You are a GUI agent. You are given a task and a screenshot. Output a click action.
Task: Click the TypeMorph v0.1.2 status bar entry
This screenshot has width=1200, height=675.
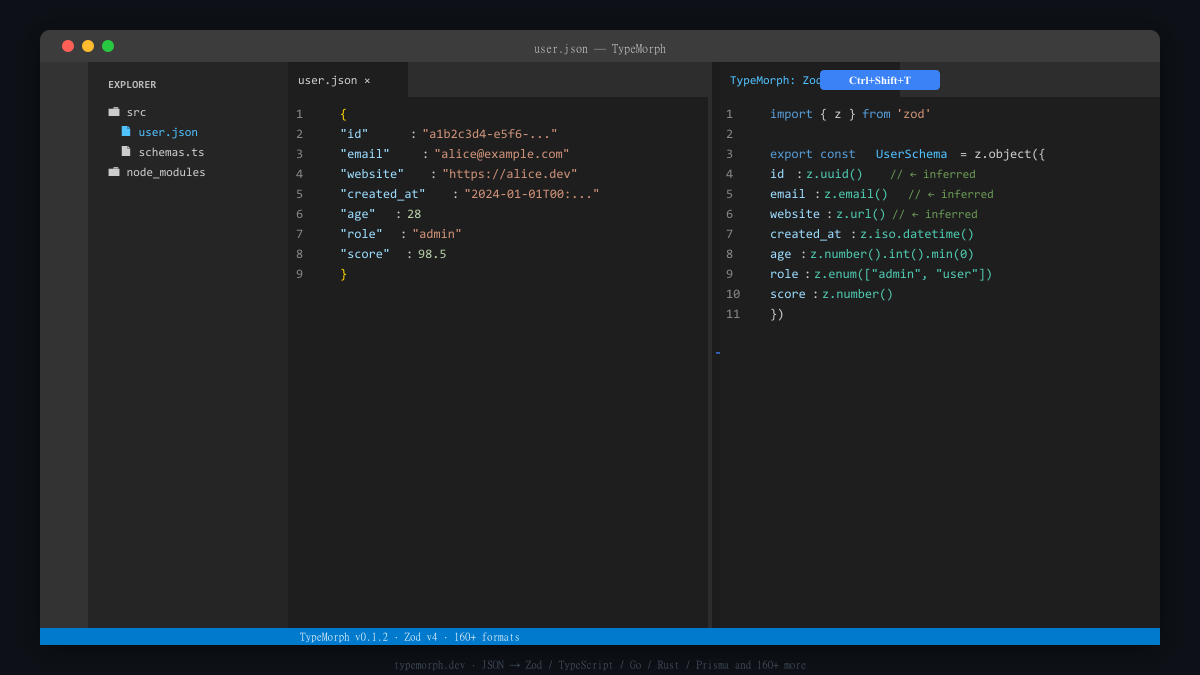coord(409,637)
